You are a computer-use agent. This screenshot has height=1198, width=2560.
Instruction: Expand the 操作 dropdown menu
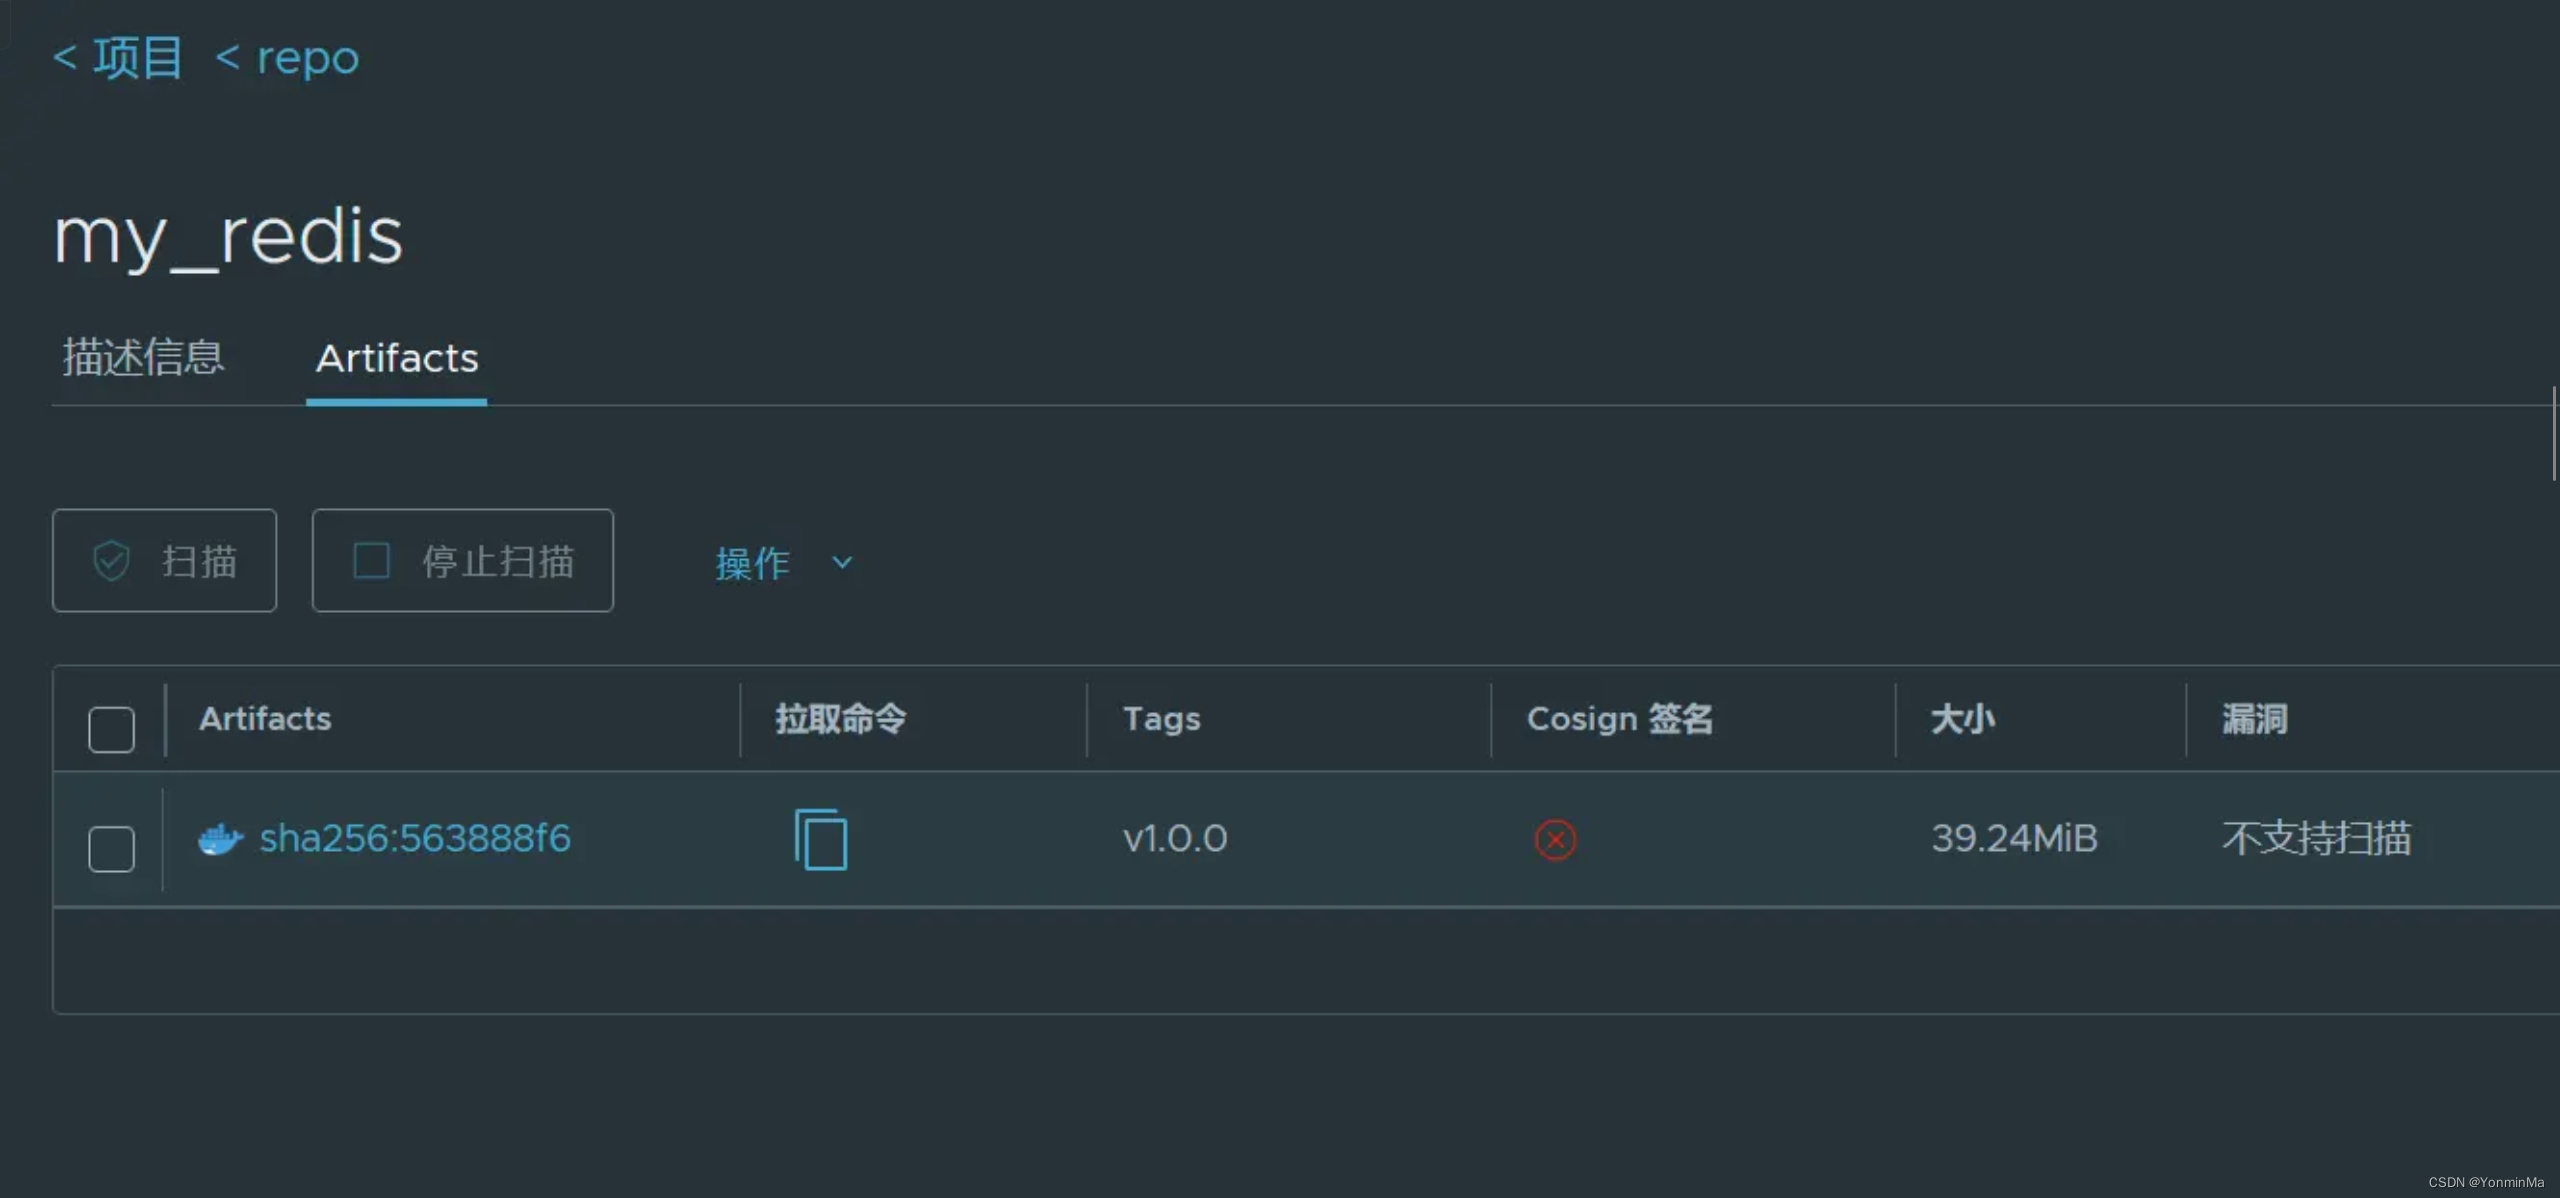782,561
